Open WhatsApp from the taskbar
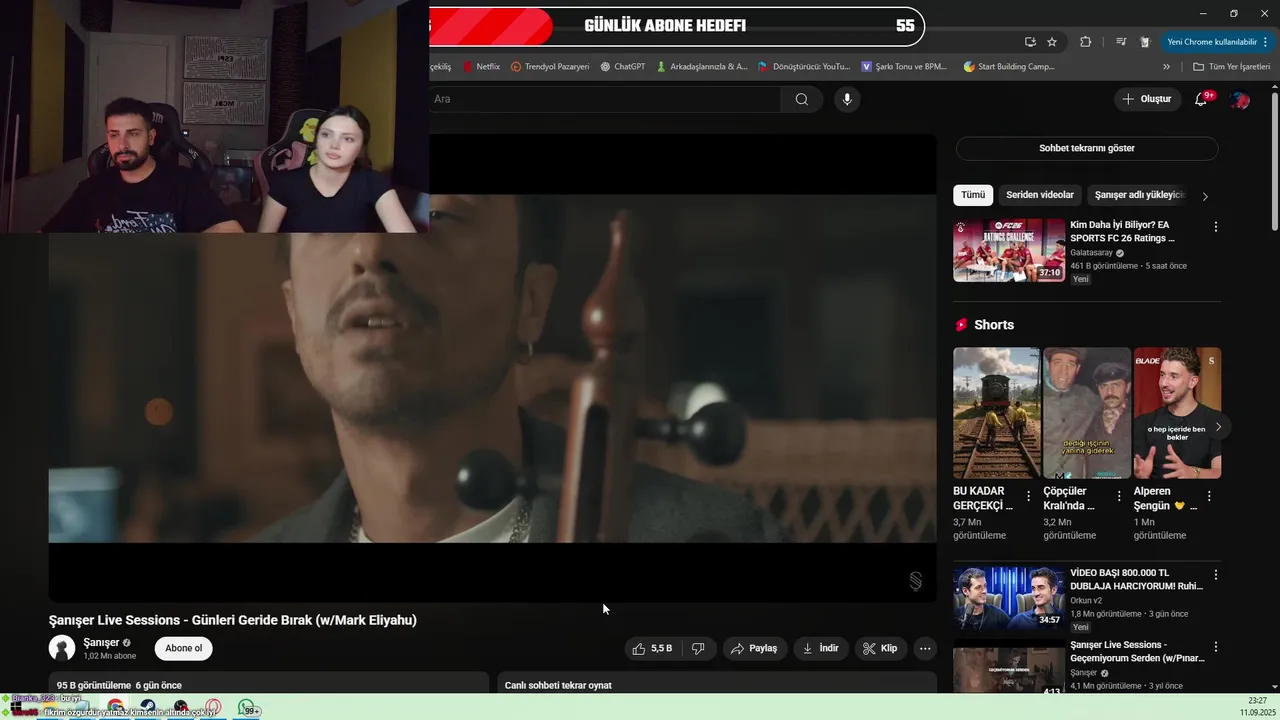This screenshot has height=720, width=1280. tap(249, 708)
